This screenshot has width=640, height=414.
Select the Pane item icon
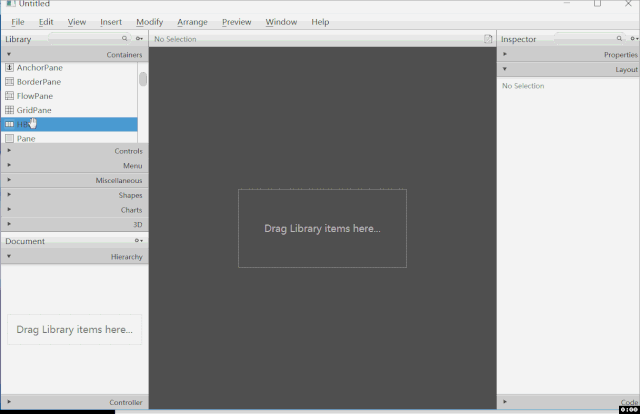9,138
